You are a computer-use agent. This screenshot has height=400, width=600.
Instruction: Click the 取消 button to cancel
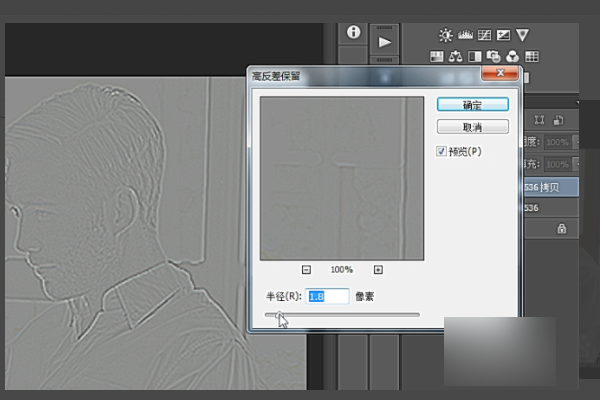[x=473, y=127]
